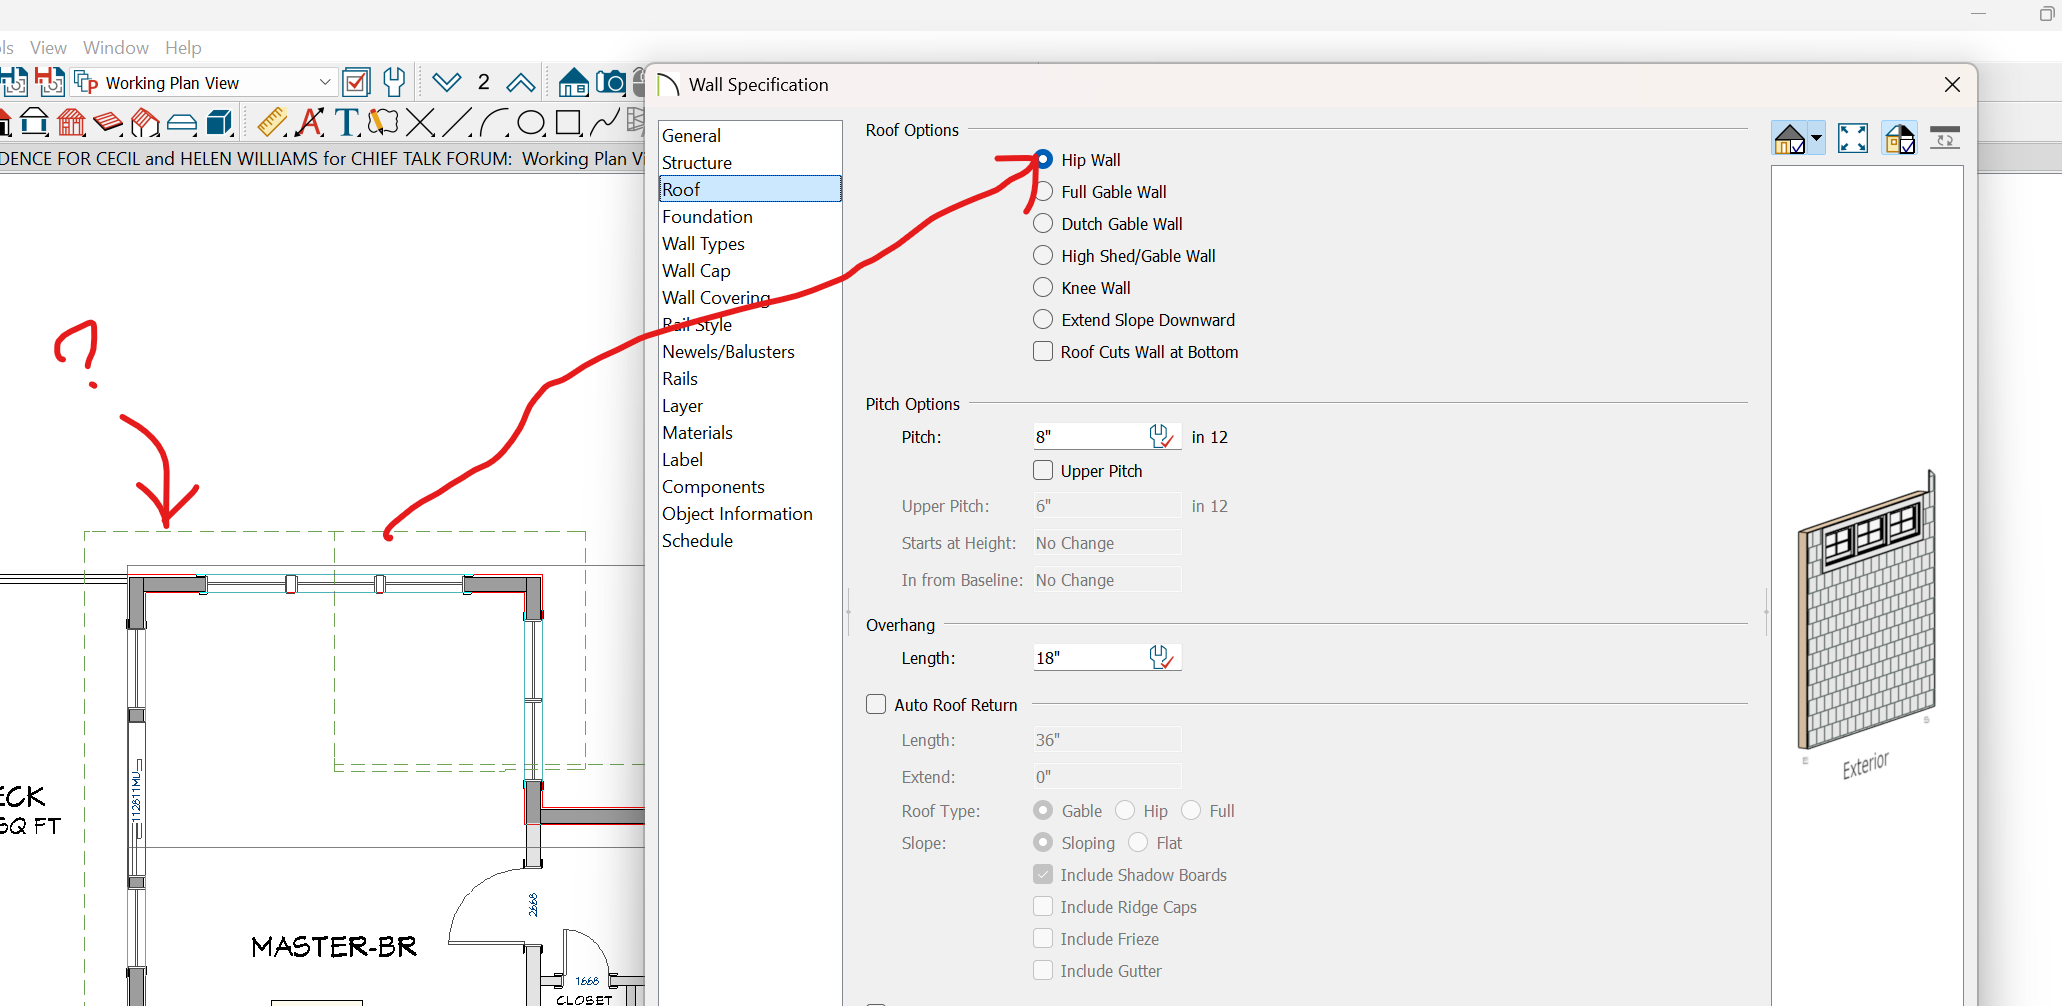The width and height of the screenshot is (2062, 1006).
Task: Click the overhang Length input field
Action: tap(1089, 658)
